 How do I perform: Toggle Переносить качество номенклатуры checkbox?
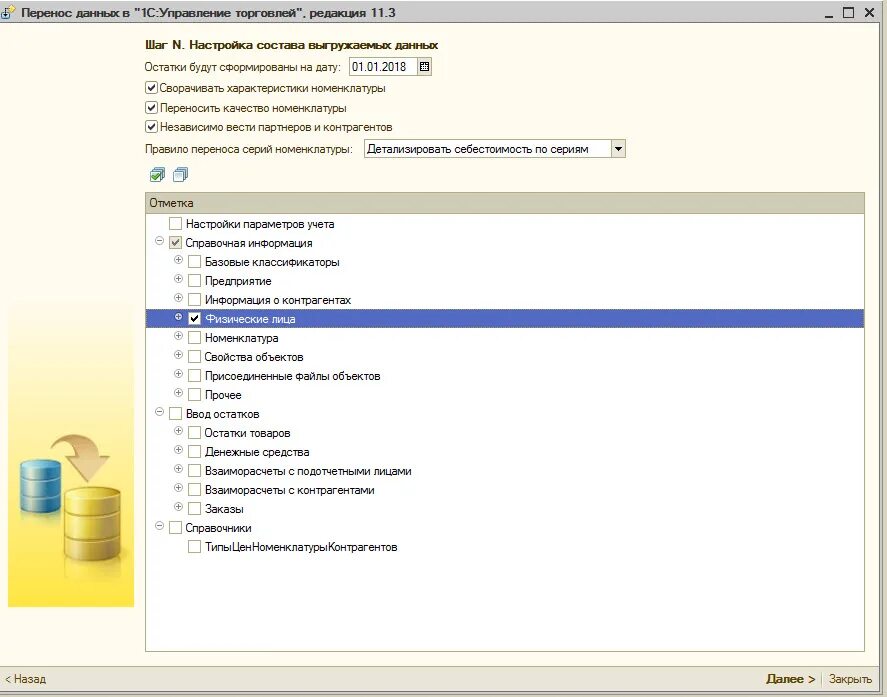pos(151,107)
